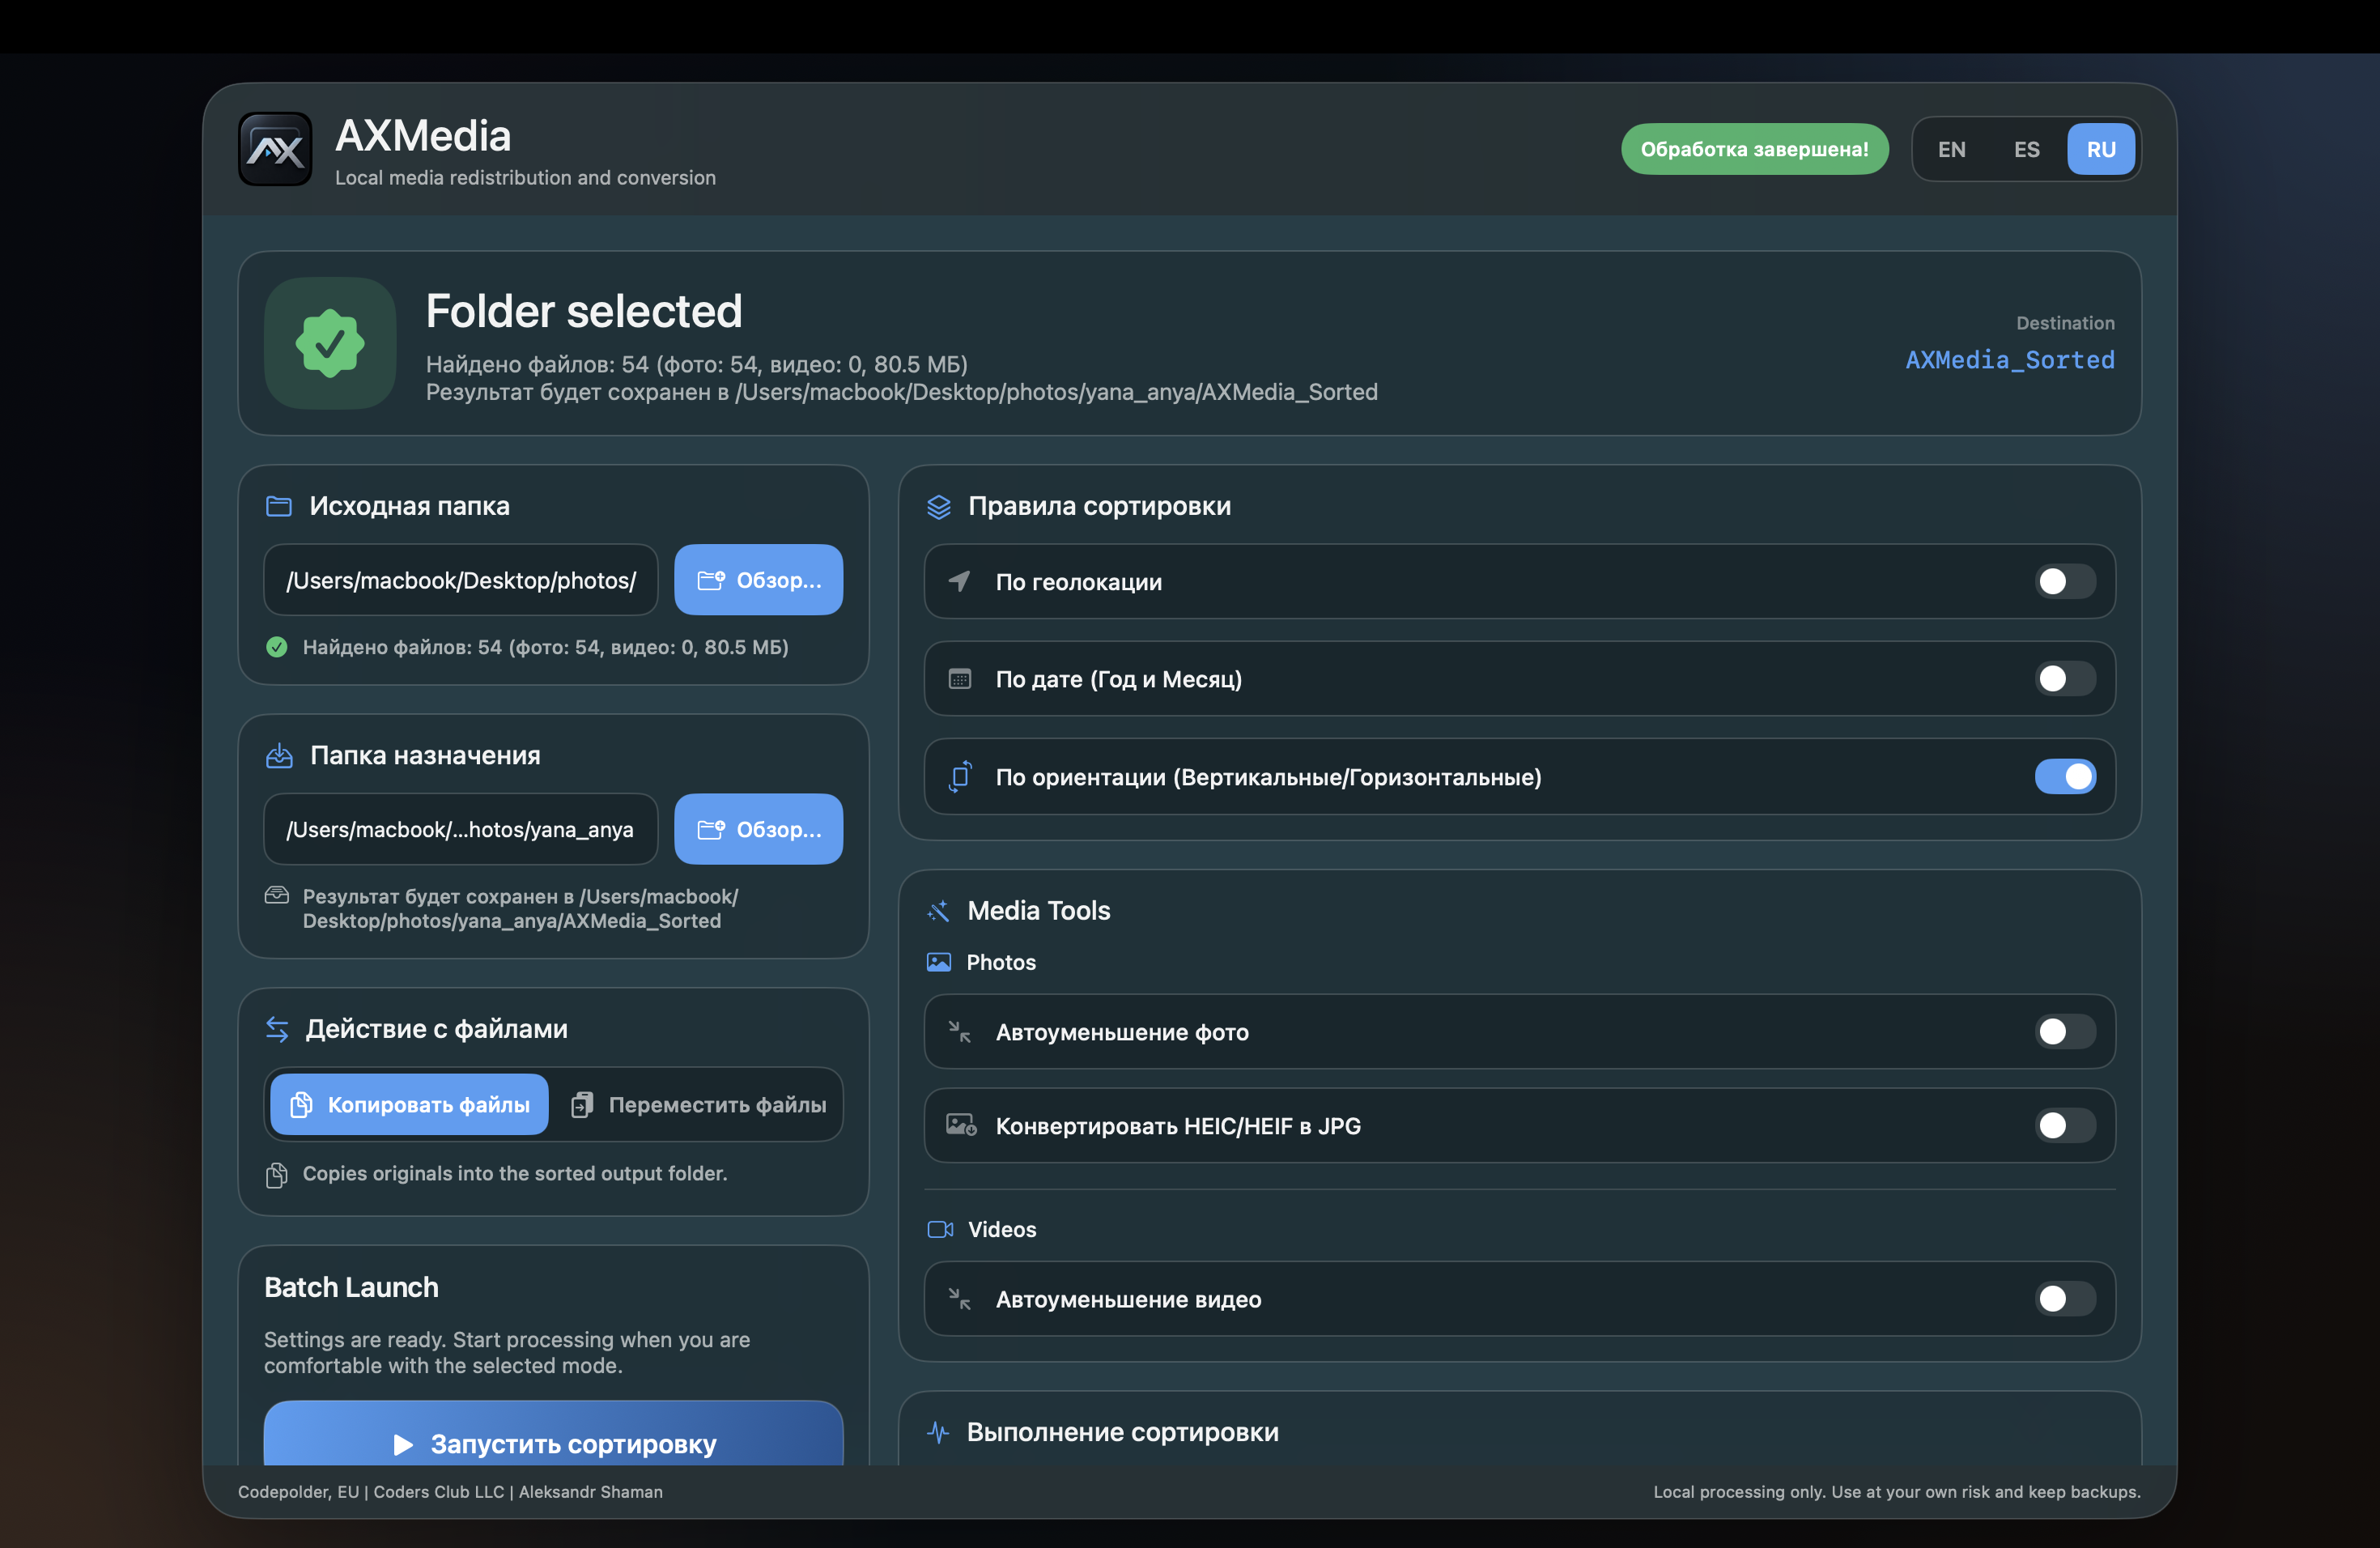Click the AXMedia app logo icon

pos(275,149)
